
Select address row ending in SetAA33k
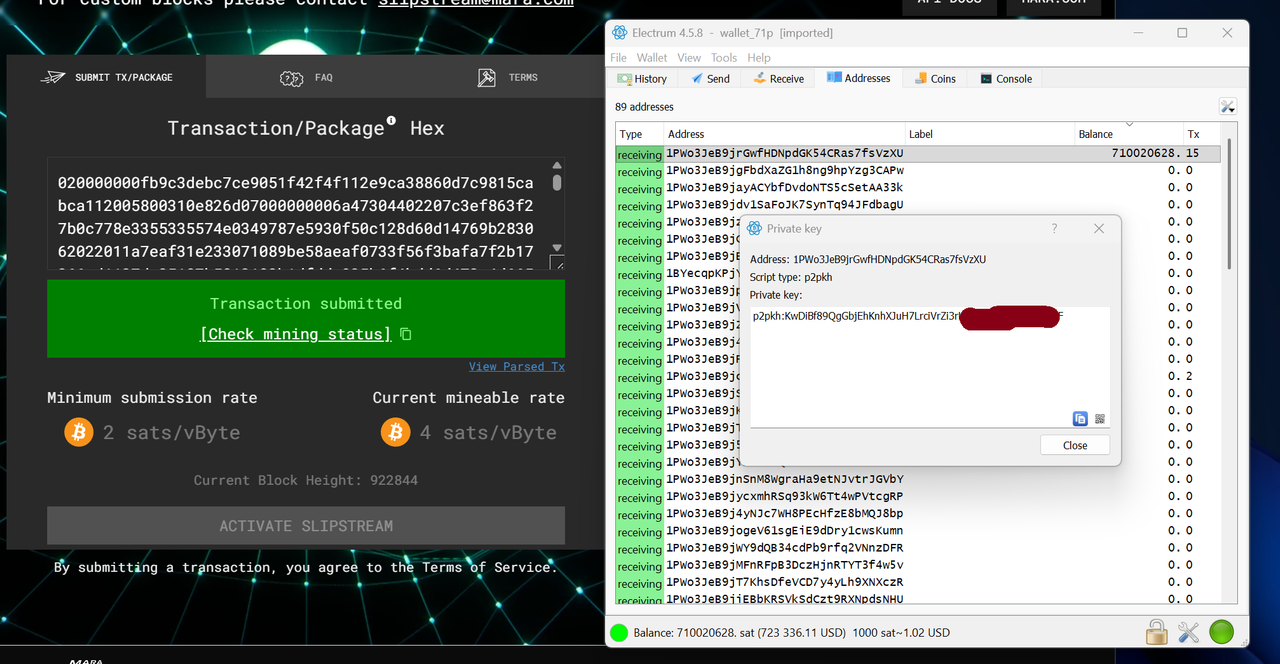918,188
